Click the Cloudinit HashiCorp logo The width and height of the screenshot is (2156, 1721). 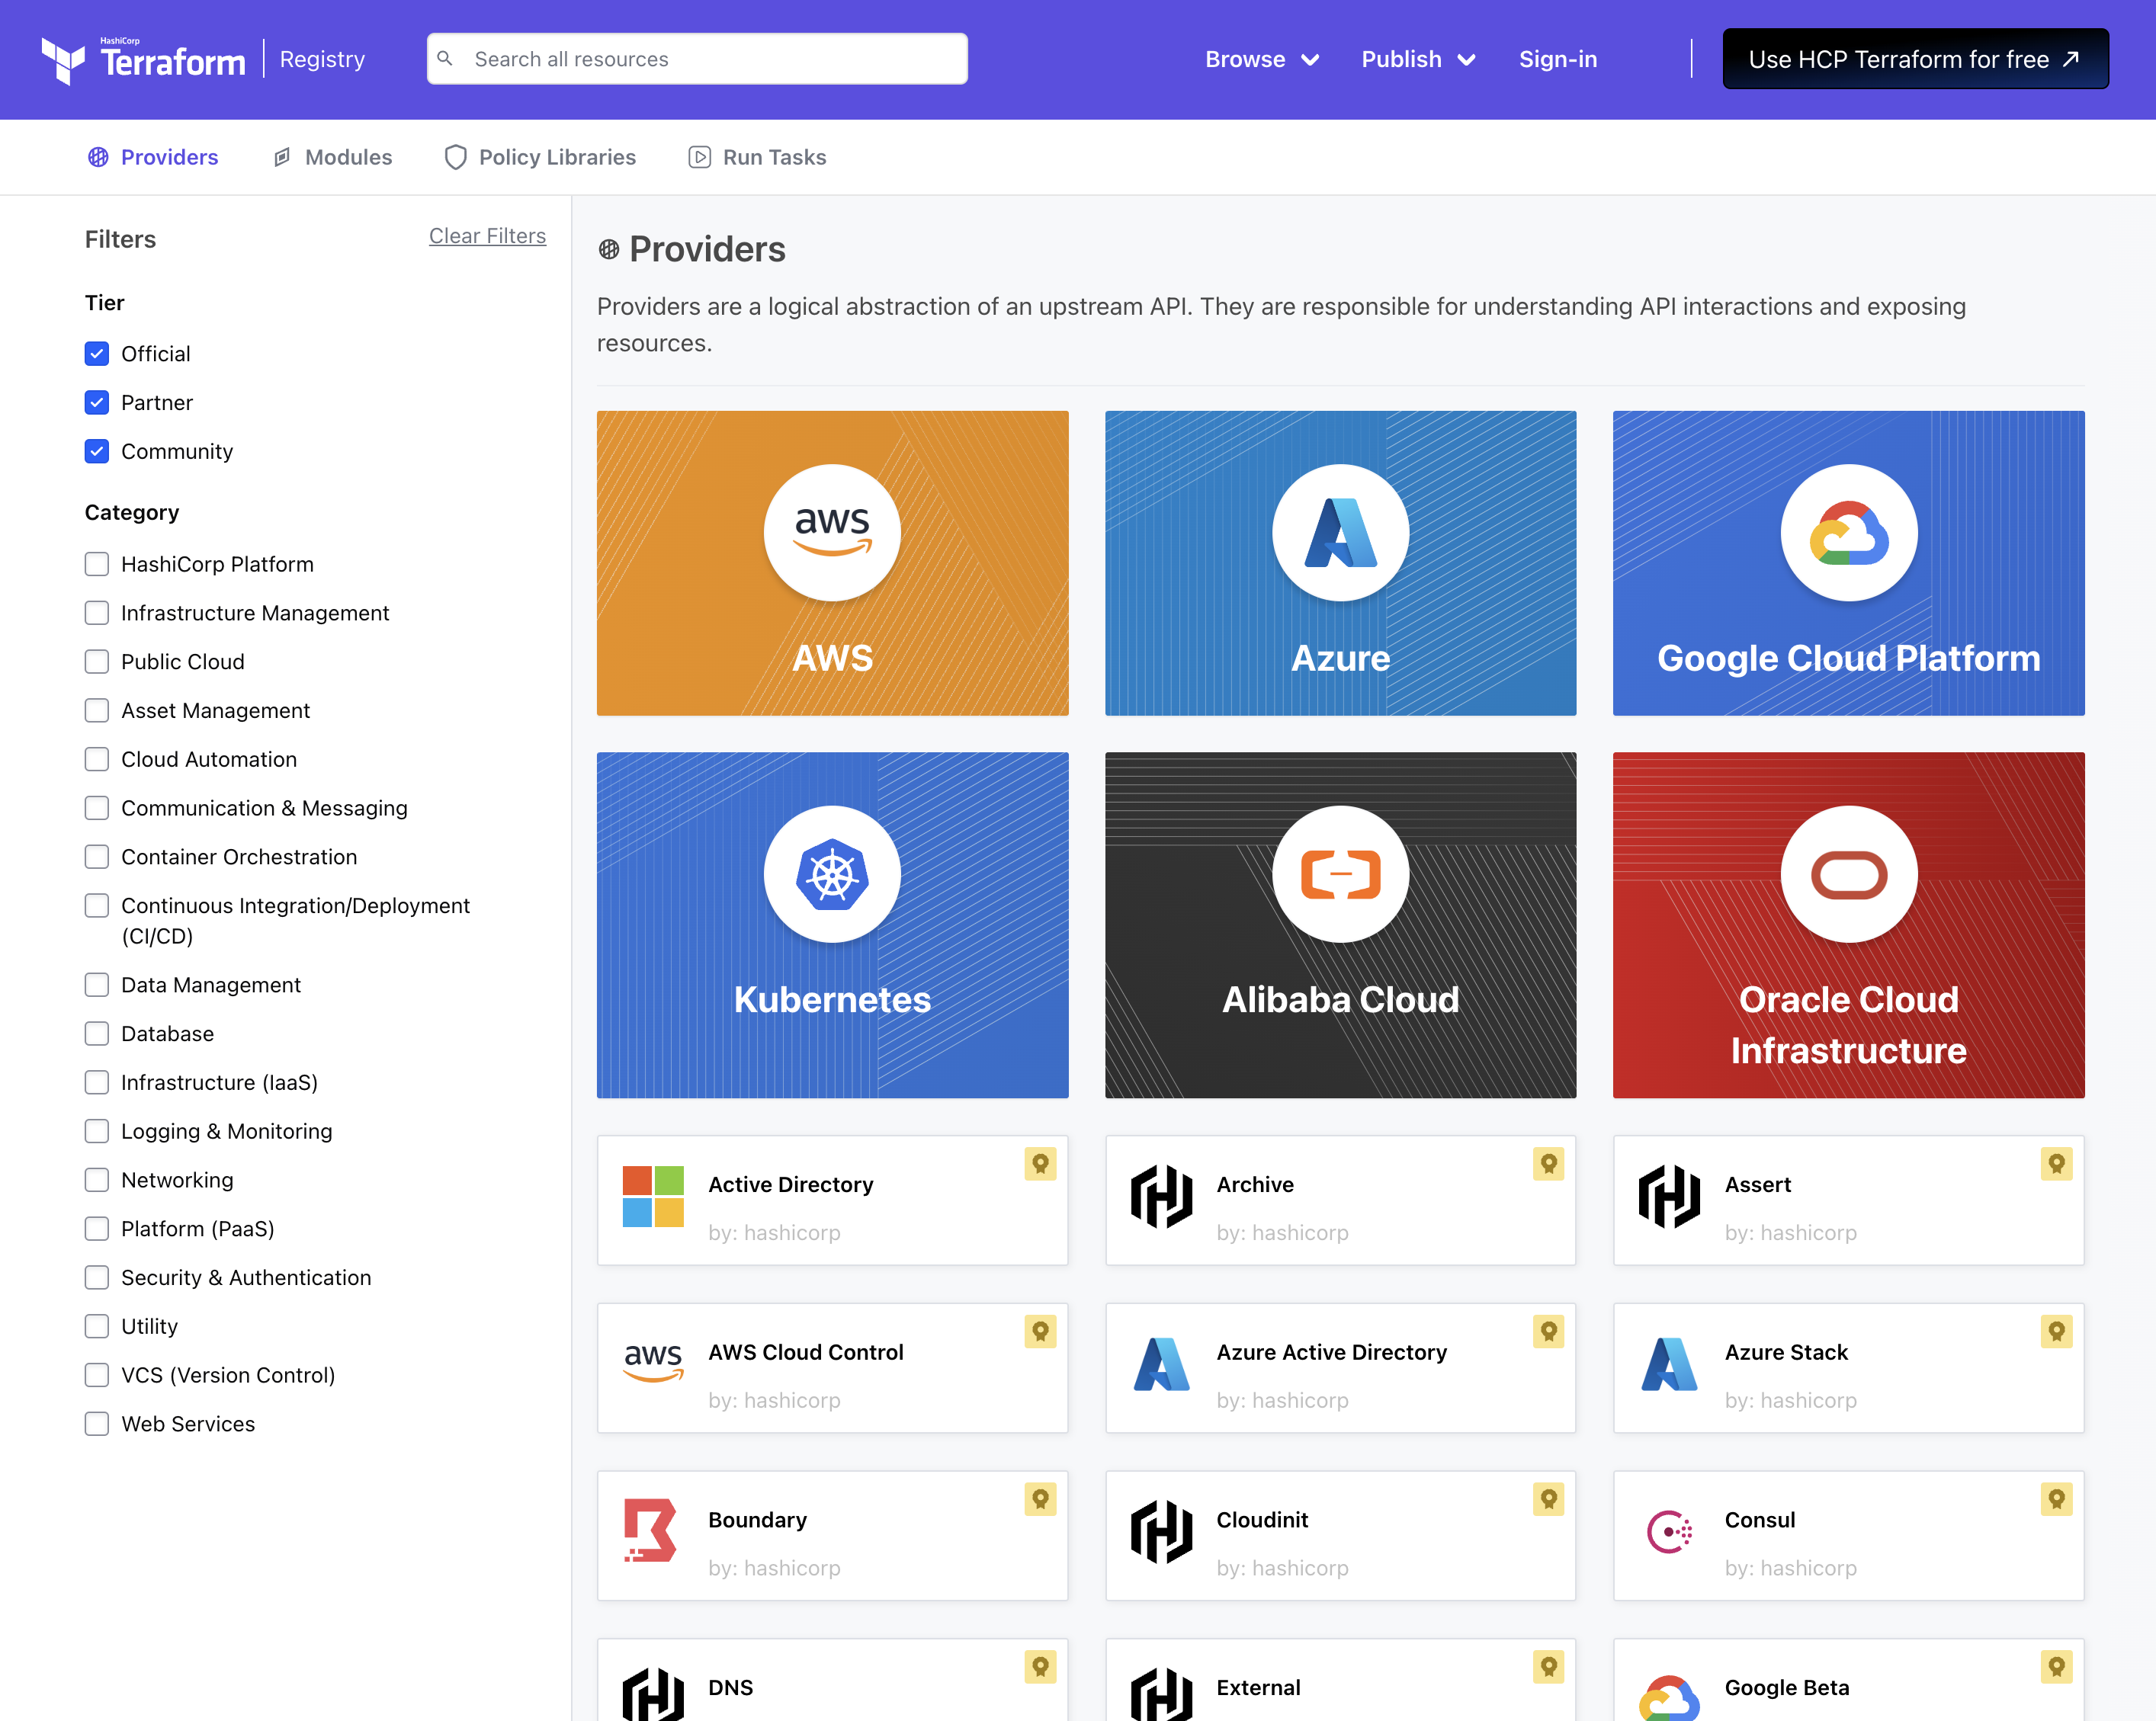click(1161, 1531)
